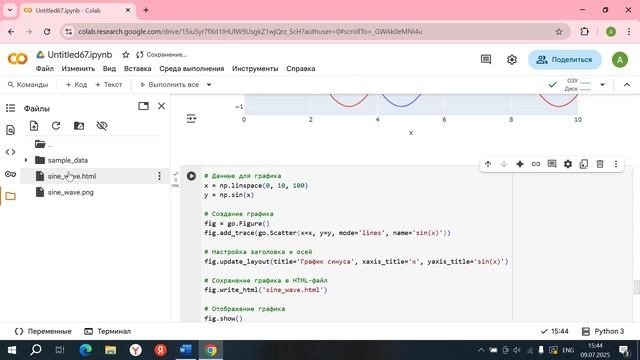640x360 pixels.
Task: Close the Файлы side panel
Action: coord(162,106)
